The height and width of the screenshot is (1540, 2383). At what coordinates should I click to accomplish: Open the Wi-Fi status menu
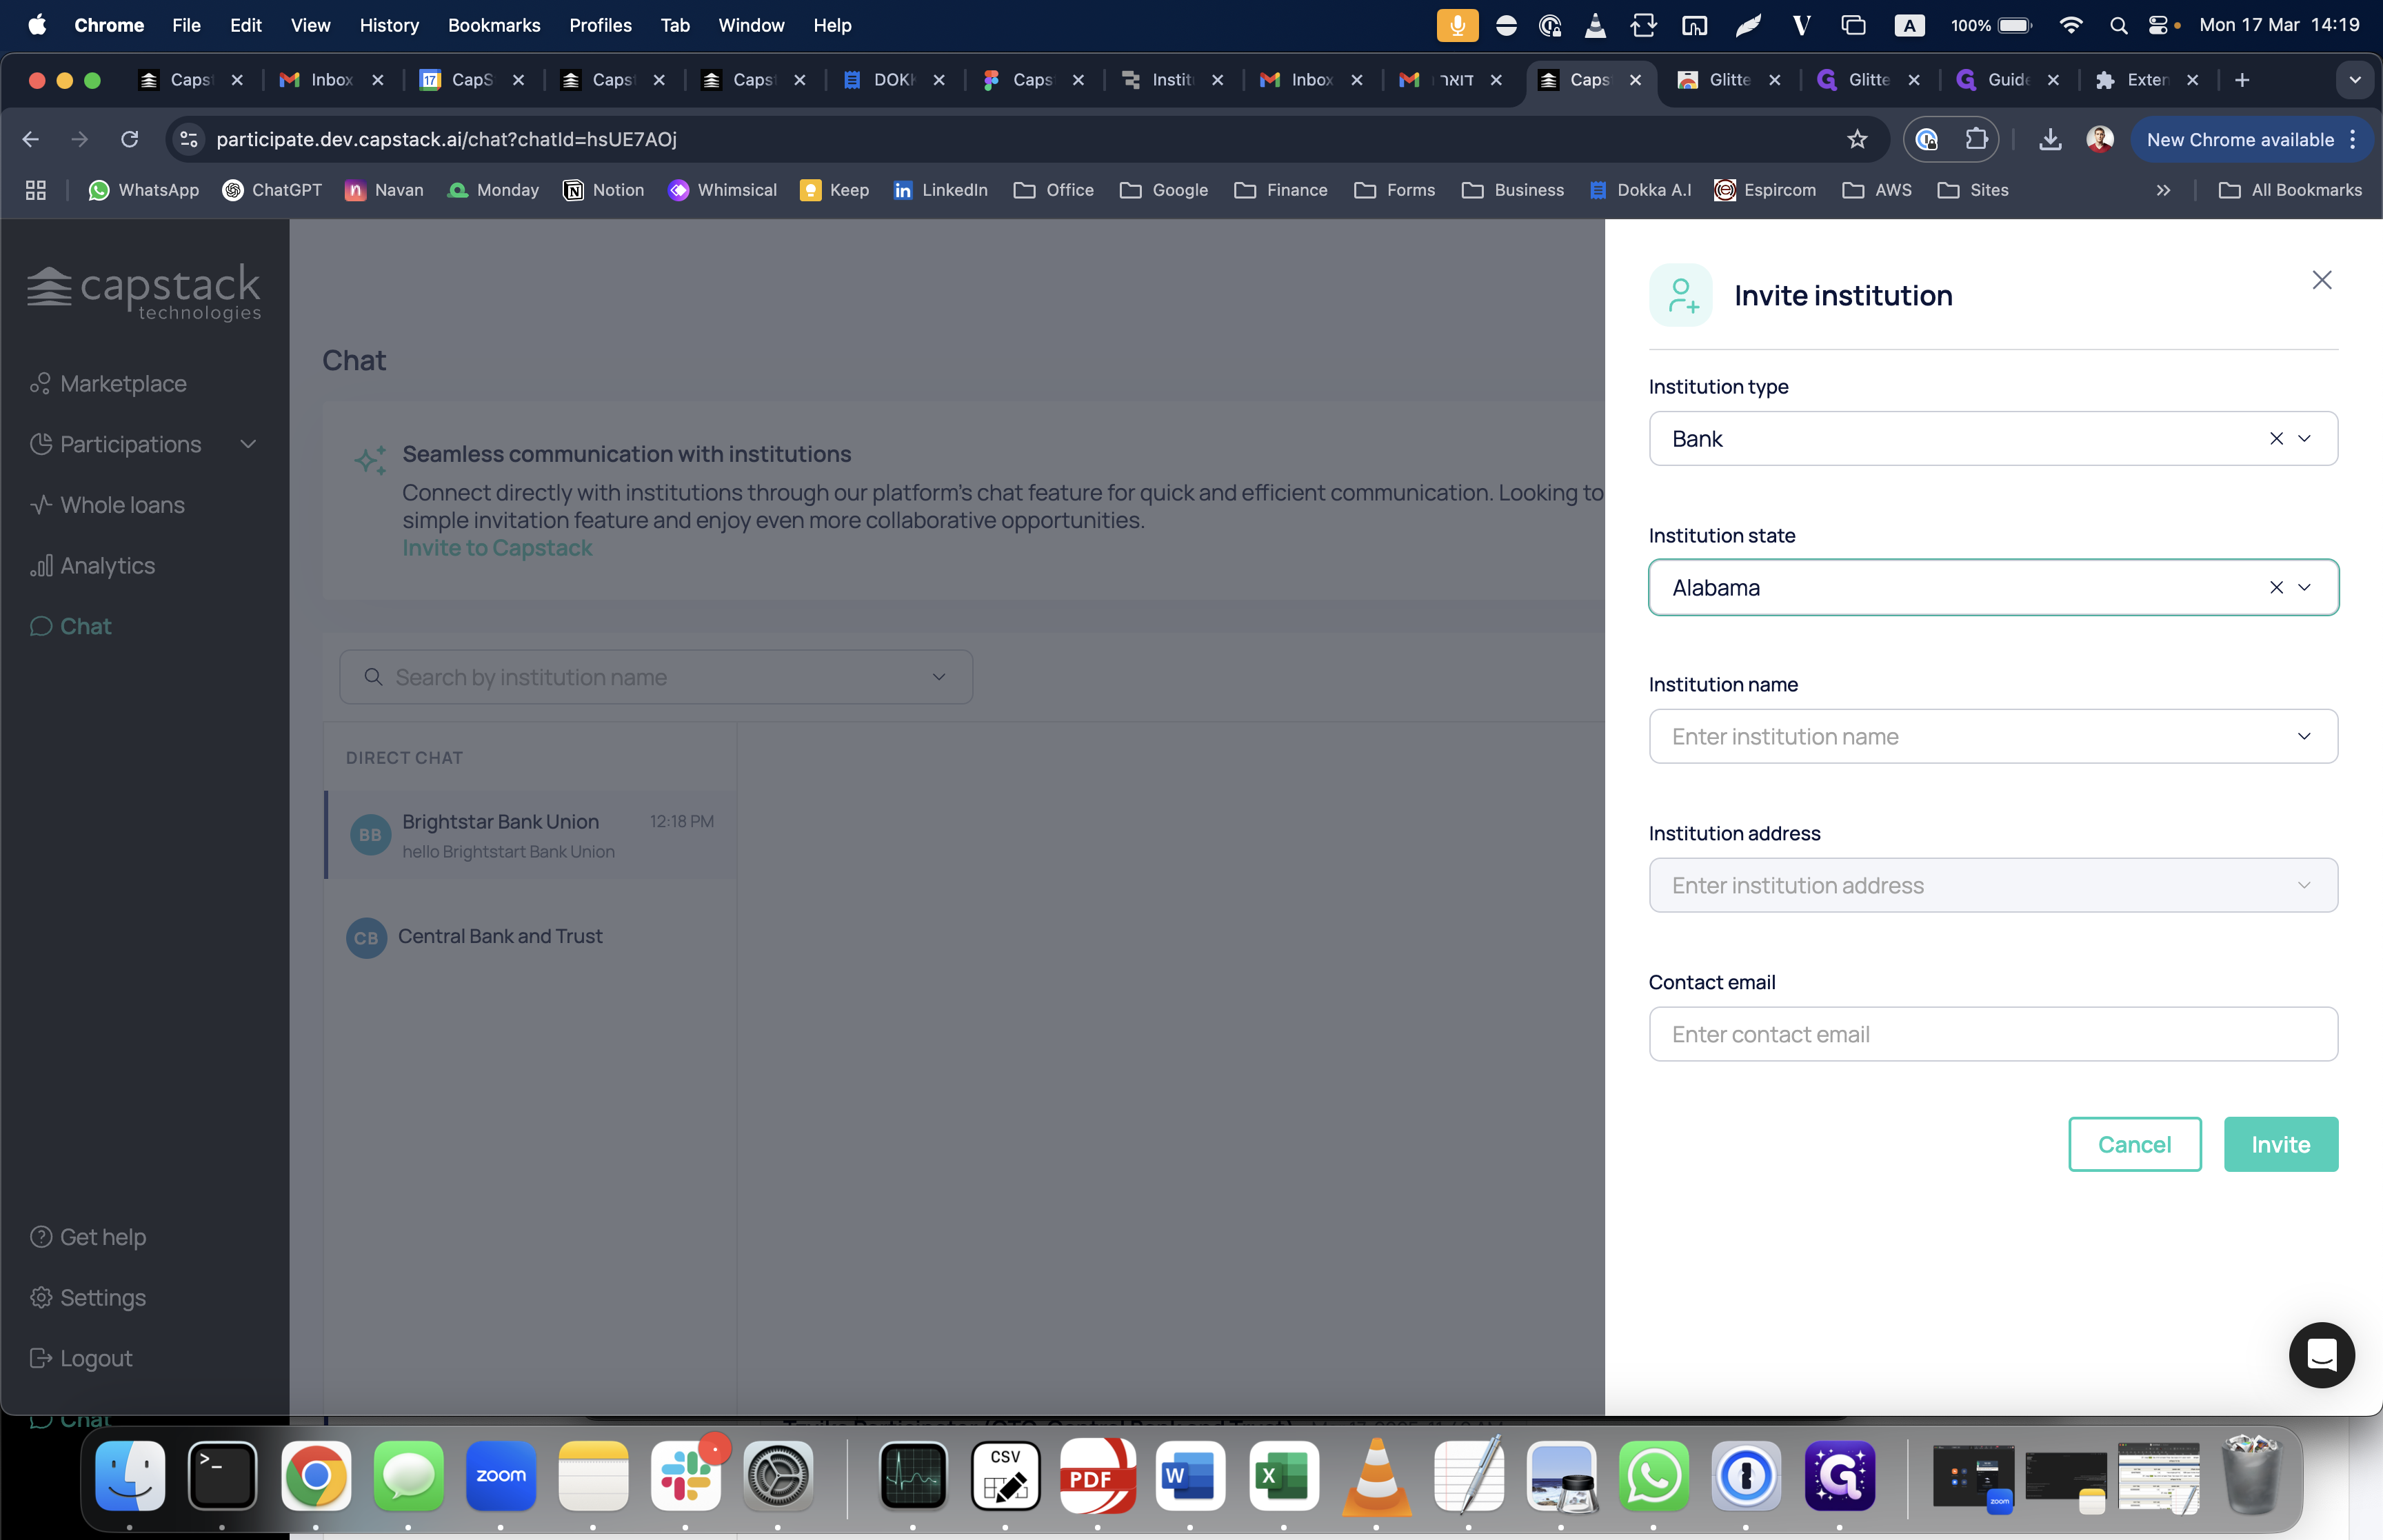[x=2071, y=25]
